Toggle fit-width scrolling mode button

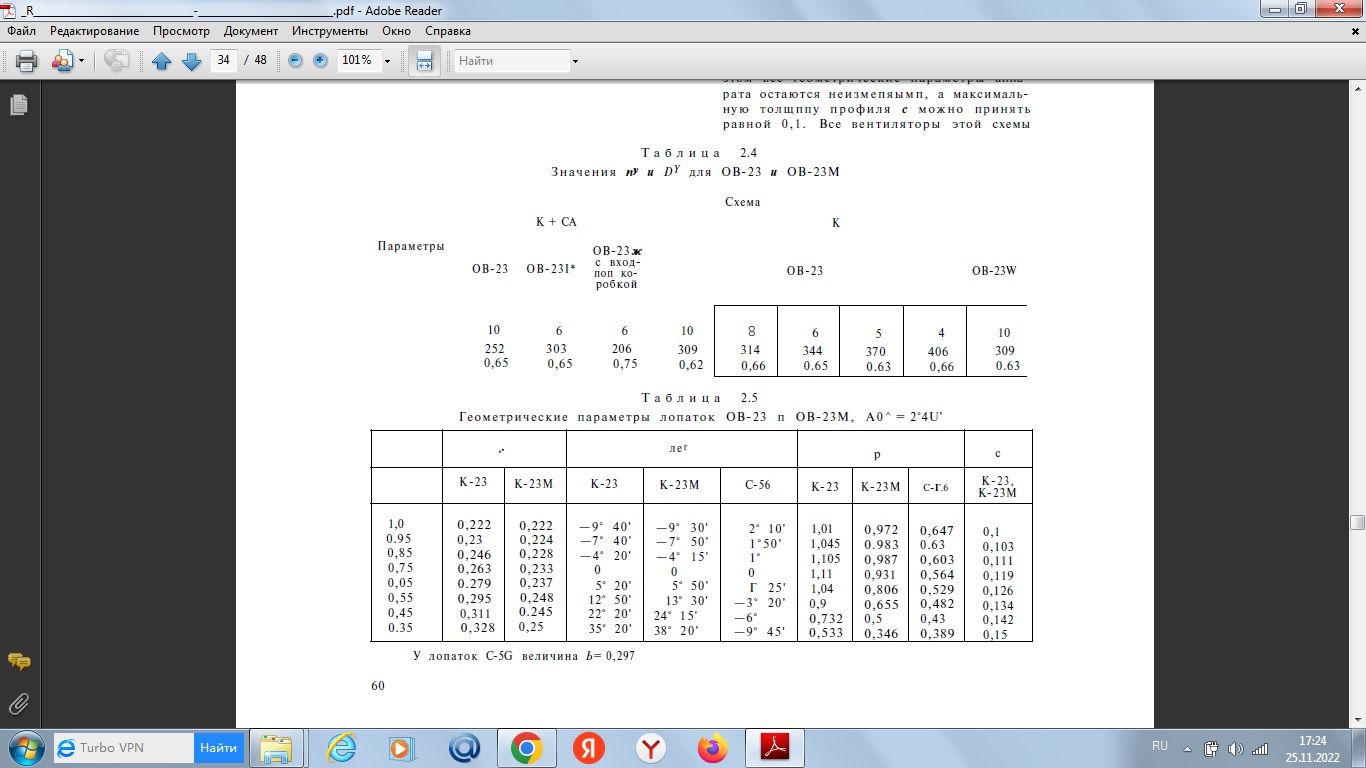coord(424,61)
